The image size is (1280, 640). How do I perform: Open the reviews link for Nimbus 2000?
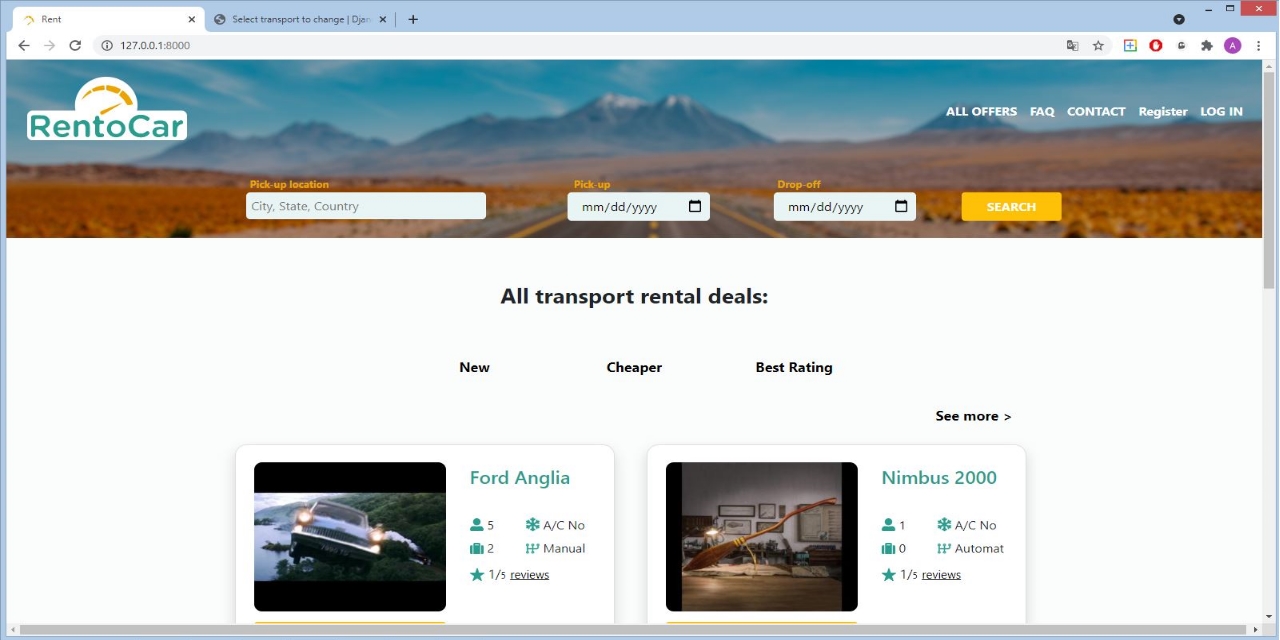pos(940,574)
